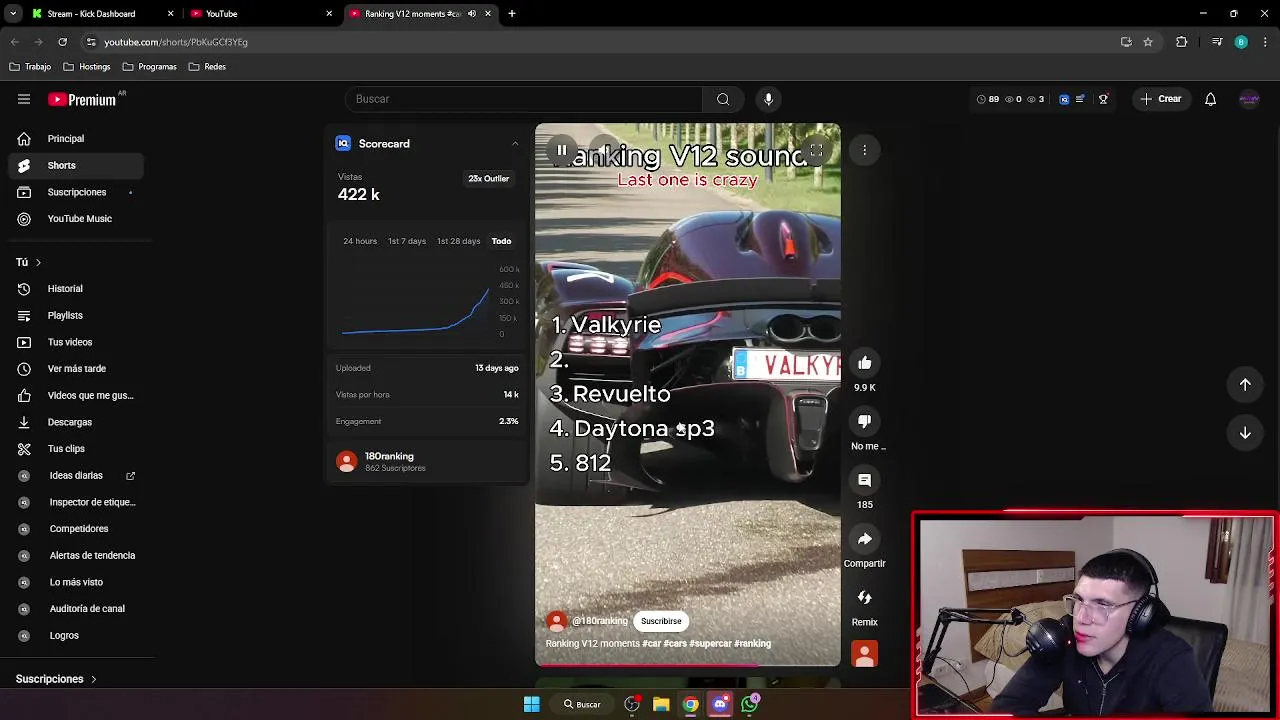This screenshot has width=1280, height=720.
Task: Open Trabajo bookmarks folder
Action: 30,67
